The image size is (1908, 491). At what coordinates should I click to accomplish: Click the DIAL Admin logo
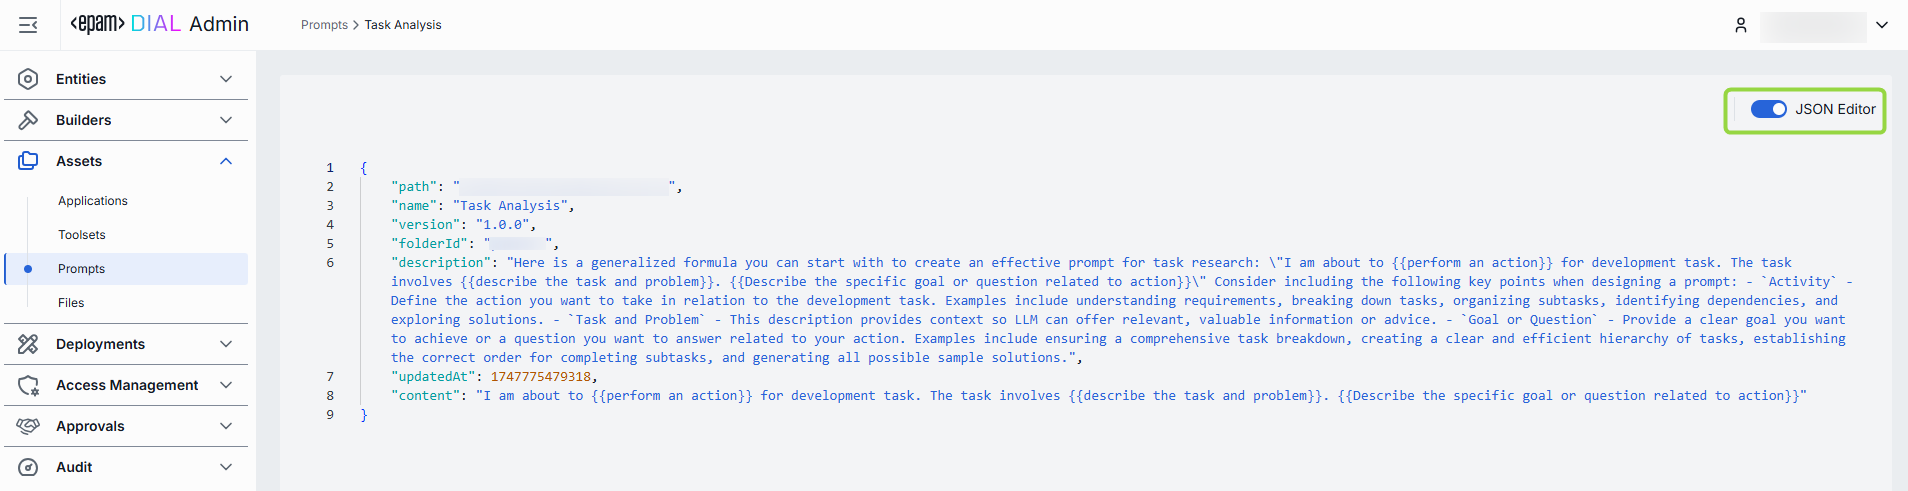(160, 24)
